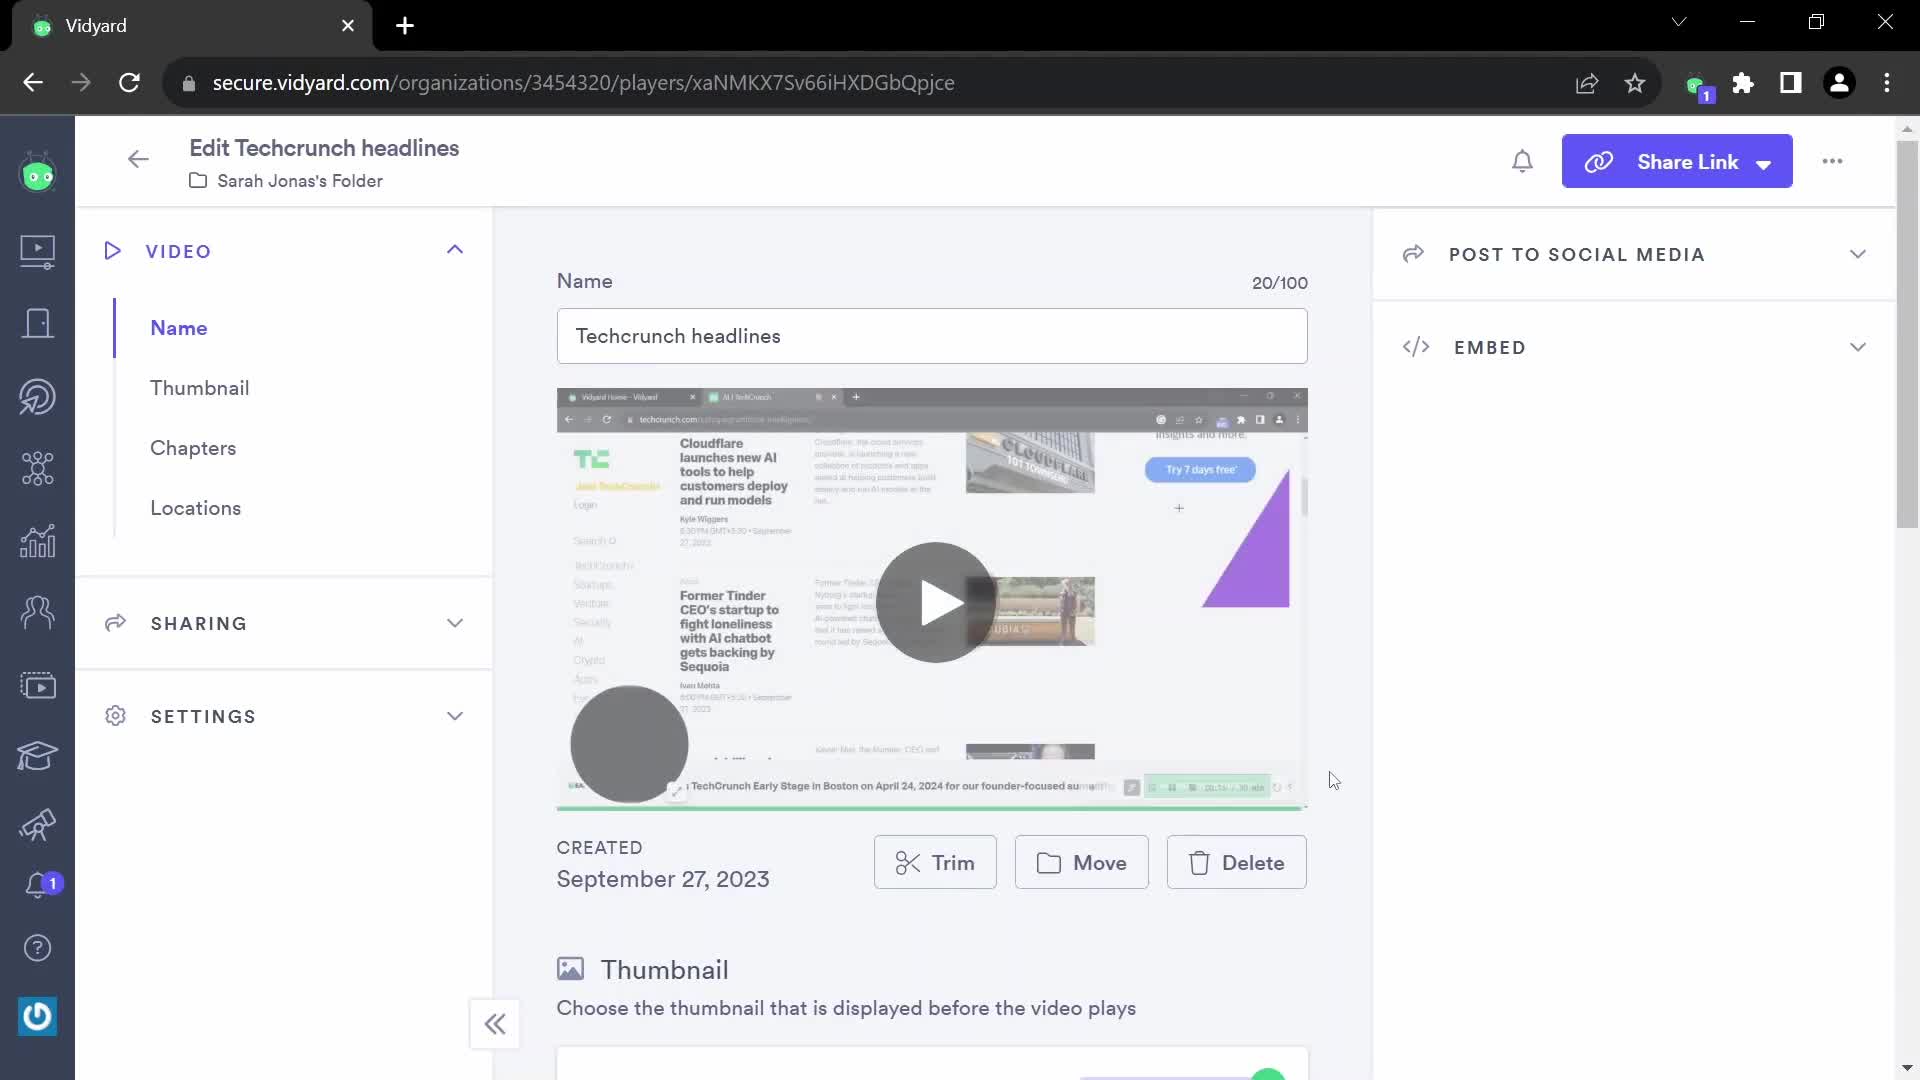Click the Edit Techcrunch headlines title

pos(324,148)
